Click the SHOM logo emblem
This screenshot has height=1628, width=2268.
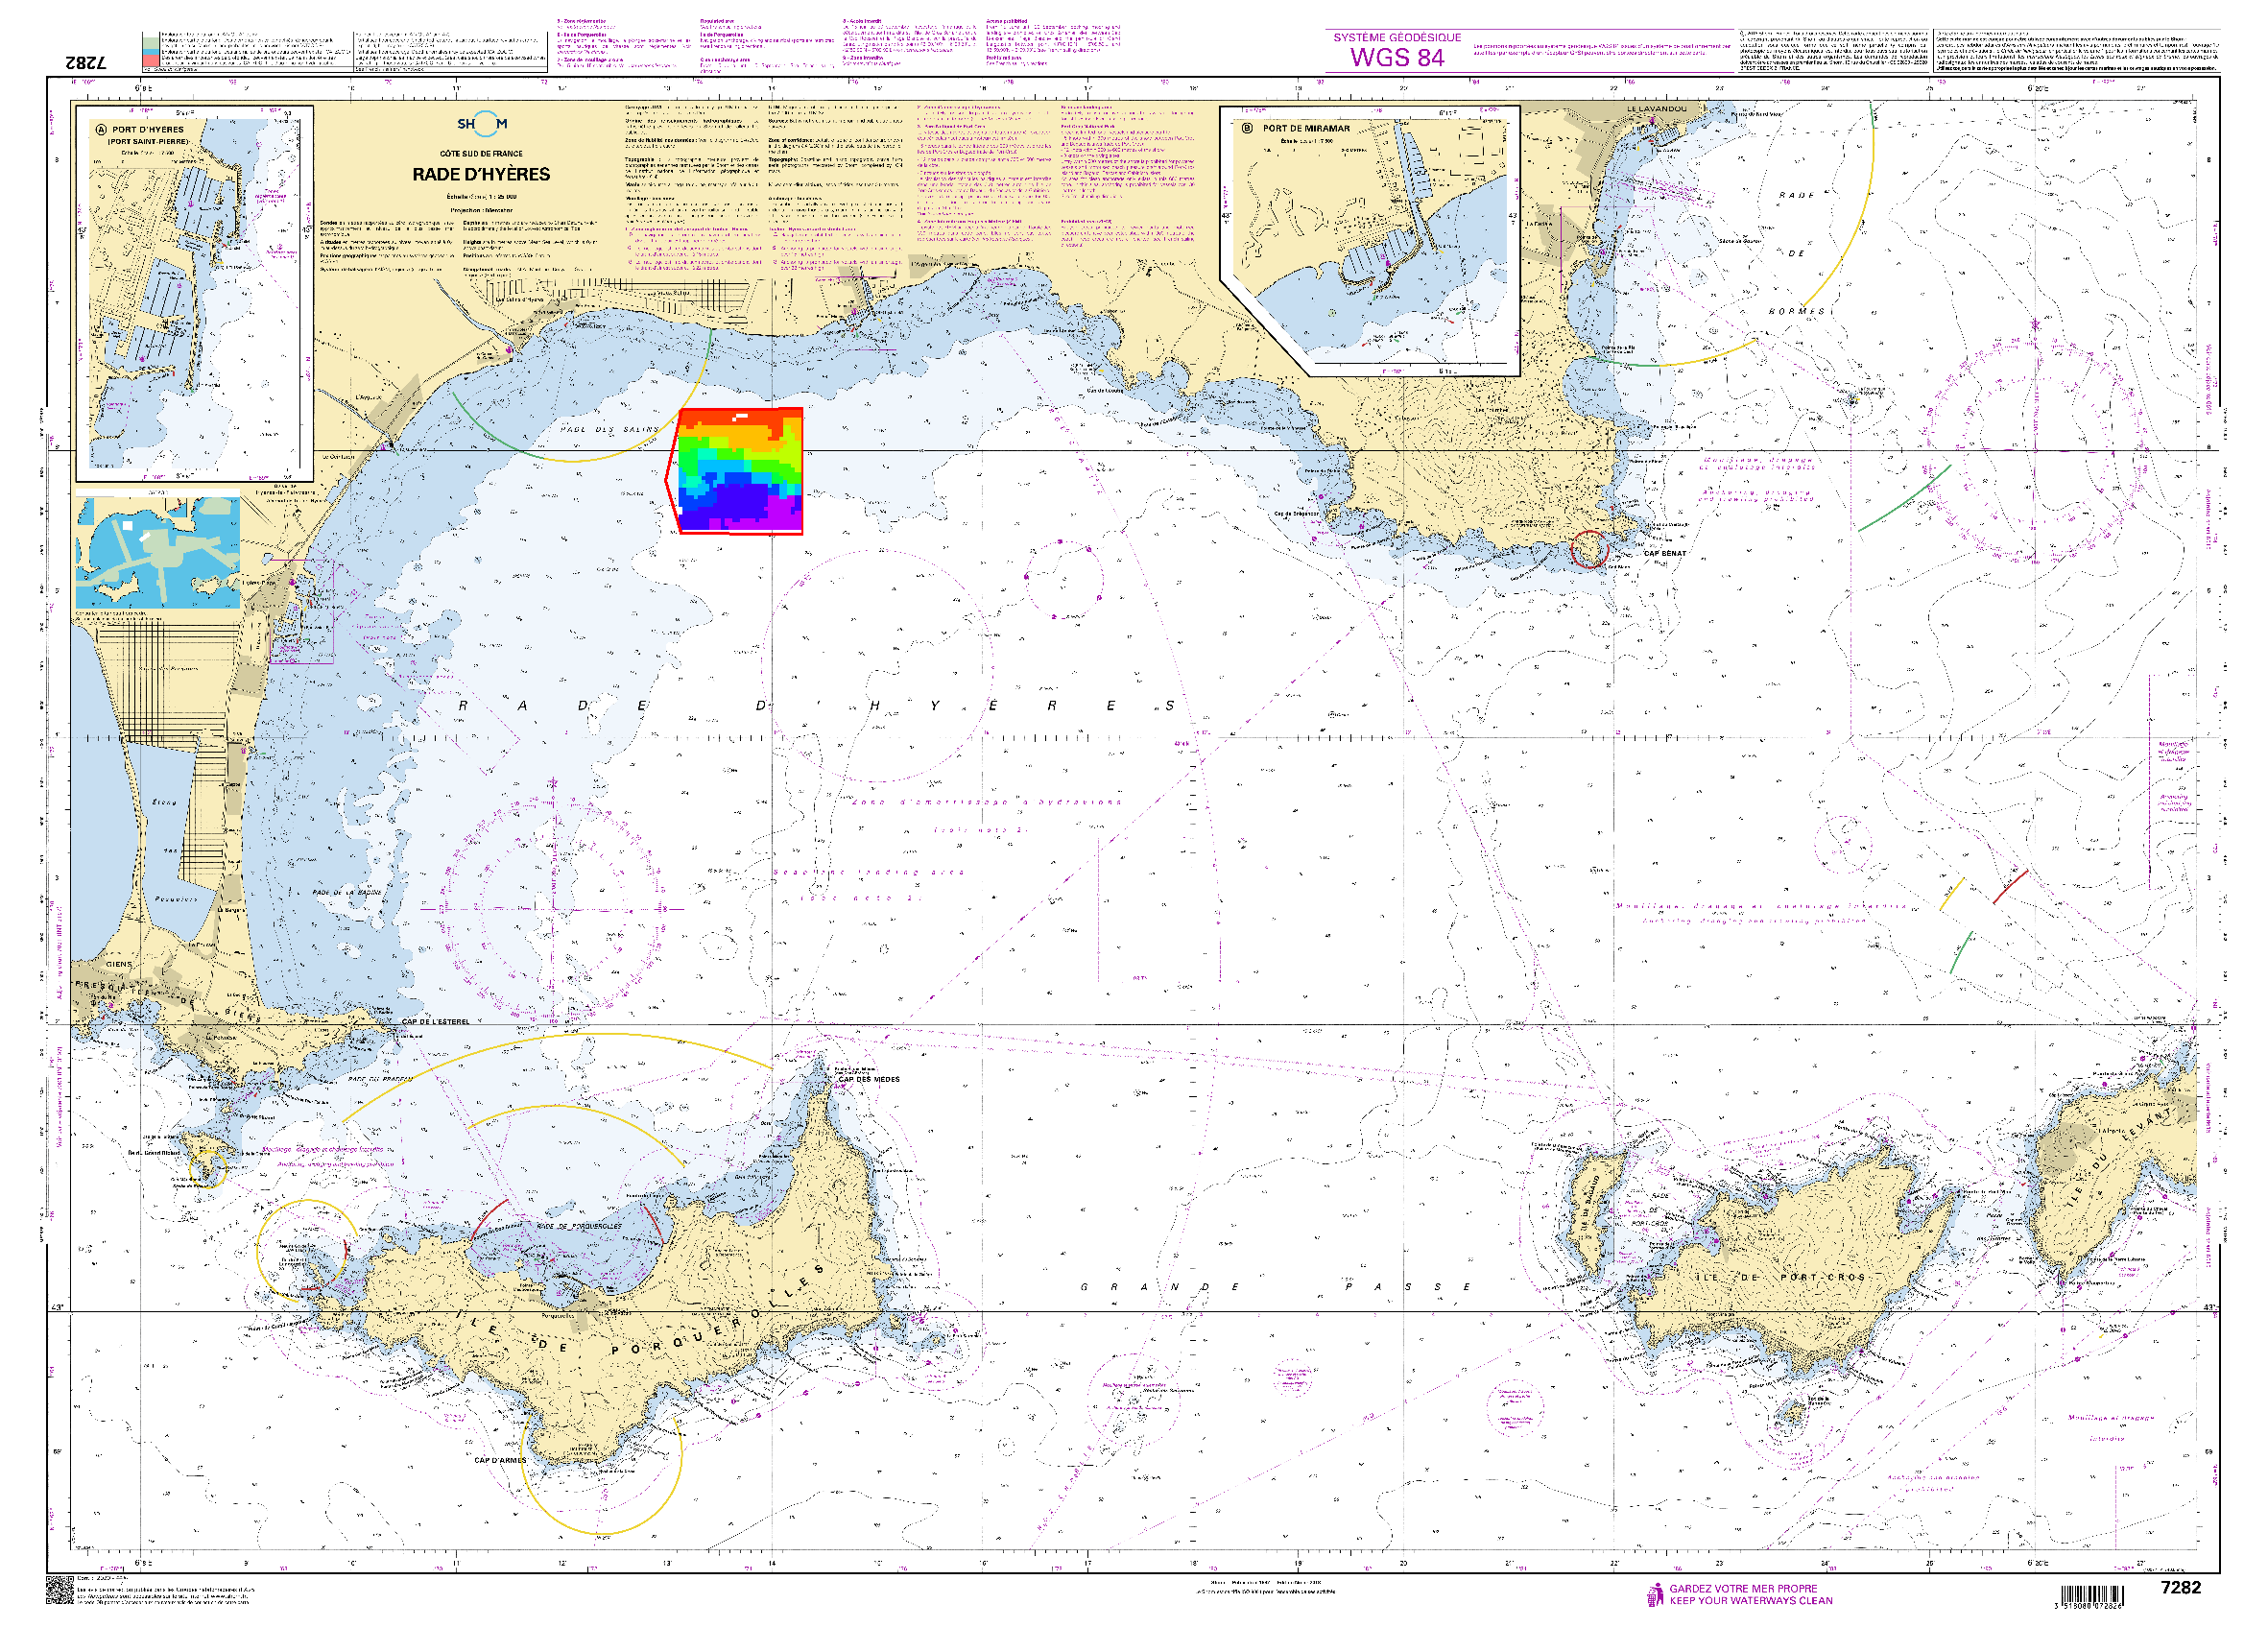pyautogui.click(x=483, y=125)
